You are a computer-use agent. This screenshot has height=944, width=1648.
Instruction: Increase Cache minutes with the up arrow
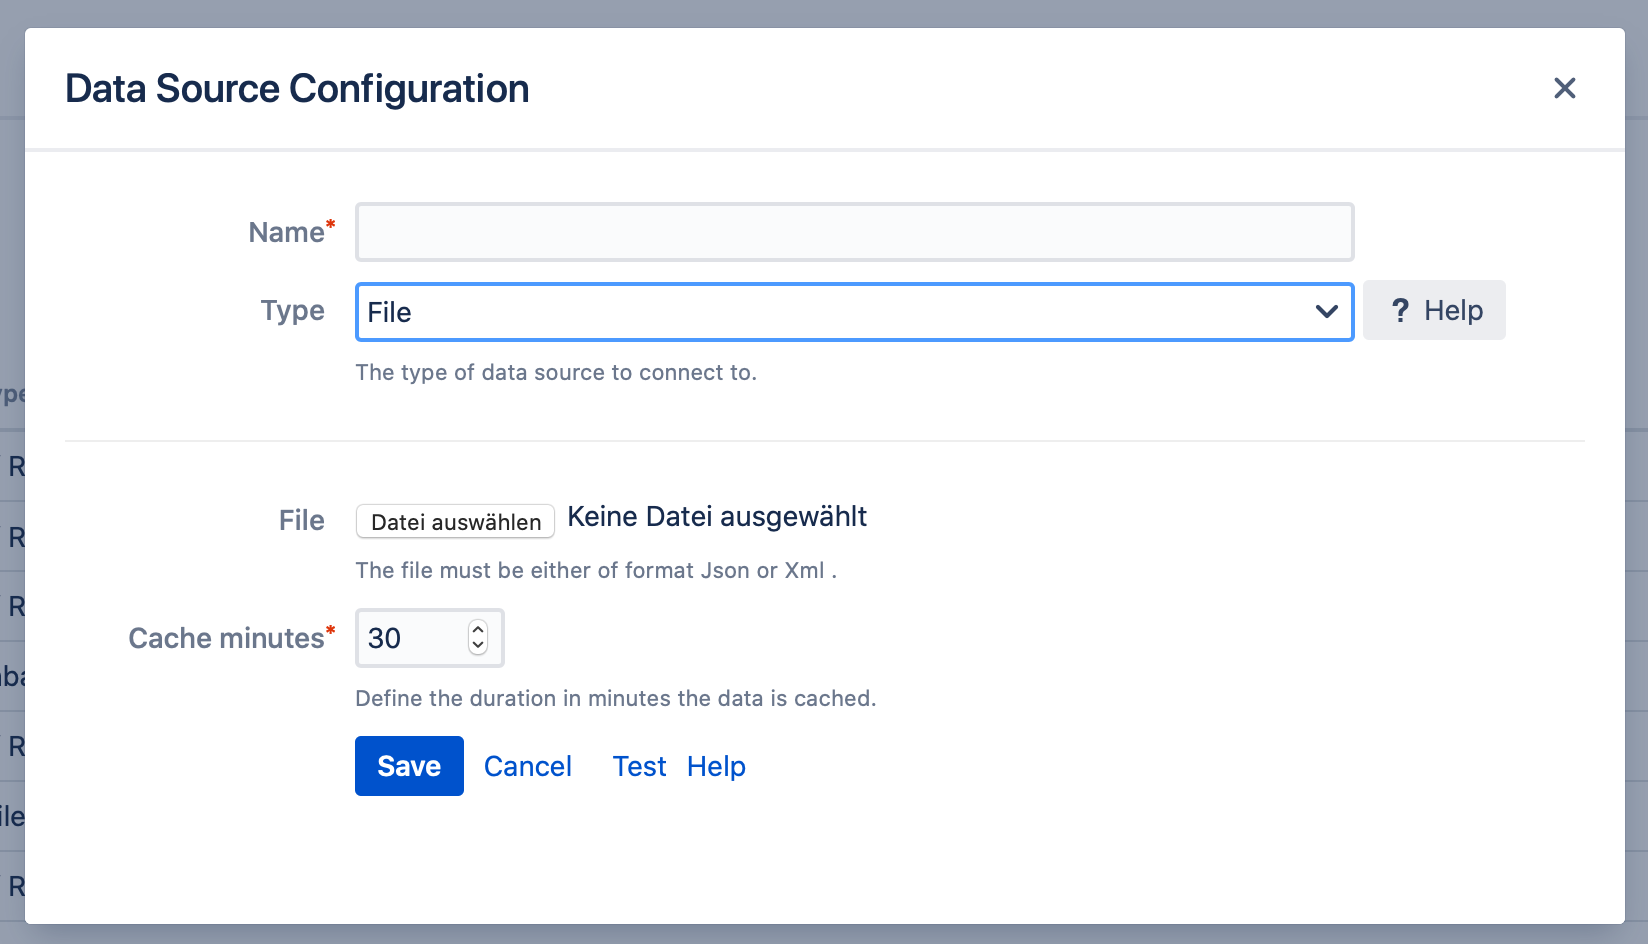478,630
